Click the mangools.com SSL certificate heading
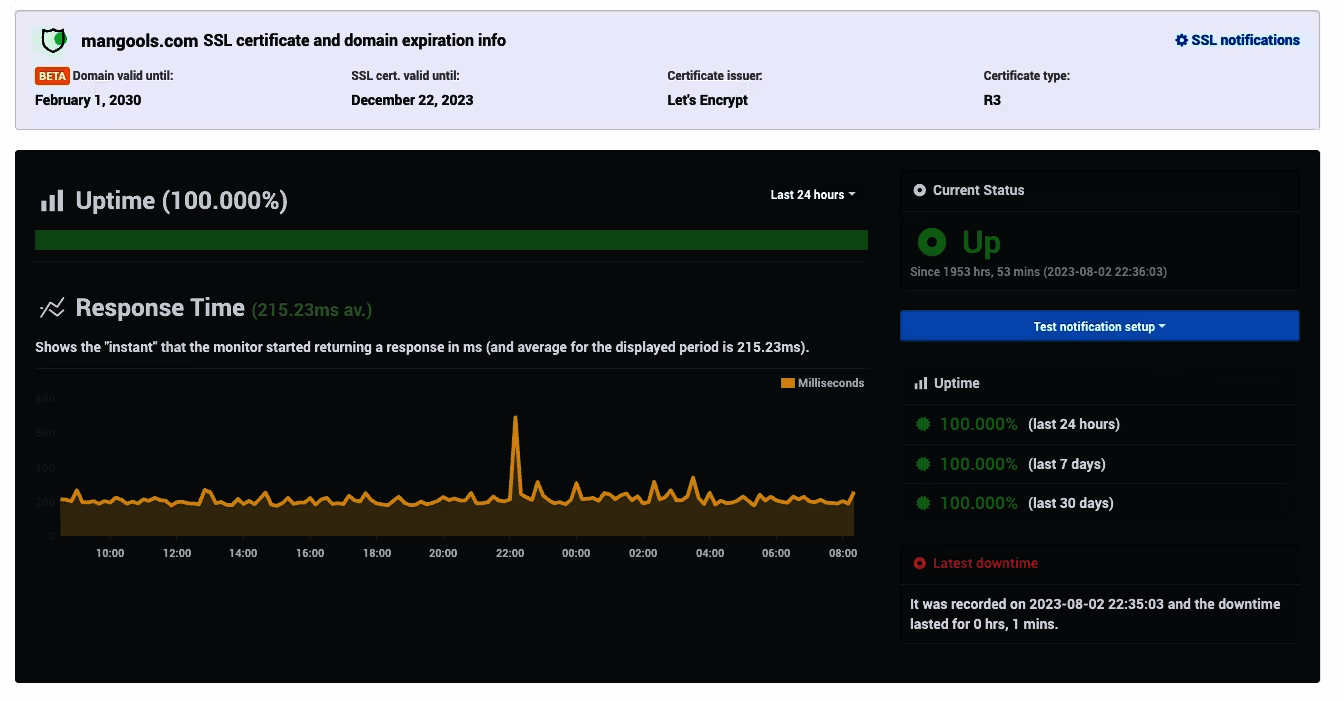The height and width of the screenshot is (701, 1344). [x=293, y=41]
